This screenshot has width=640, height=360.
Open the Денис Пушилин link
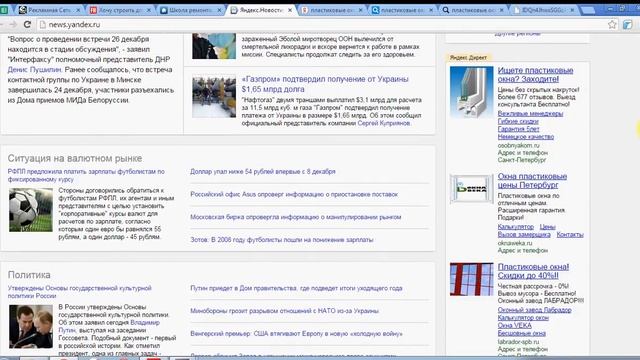pos(34,70)
